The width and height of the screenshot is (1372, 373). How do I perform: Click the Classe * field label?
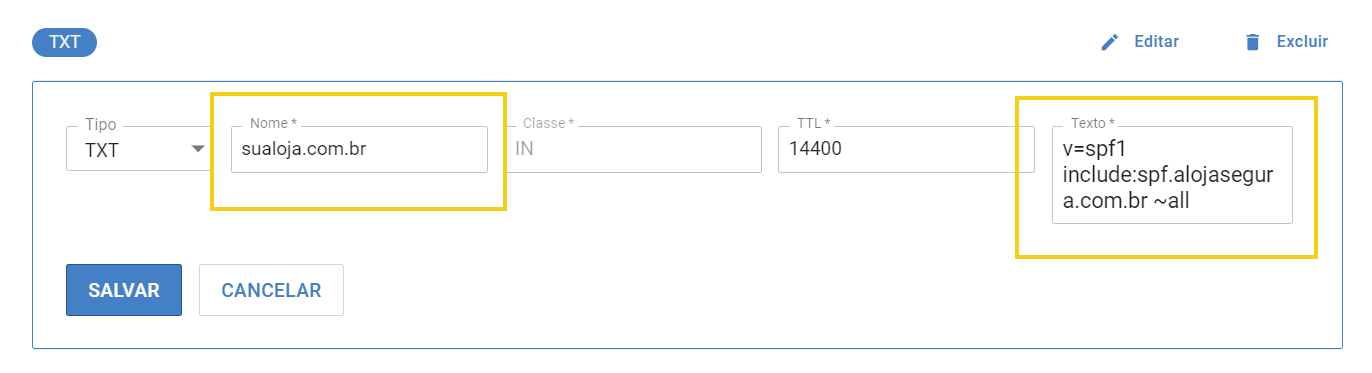(x=549, y=123)
